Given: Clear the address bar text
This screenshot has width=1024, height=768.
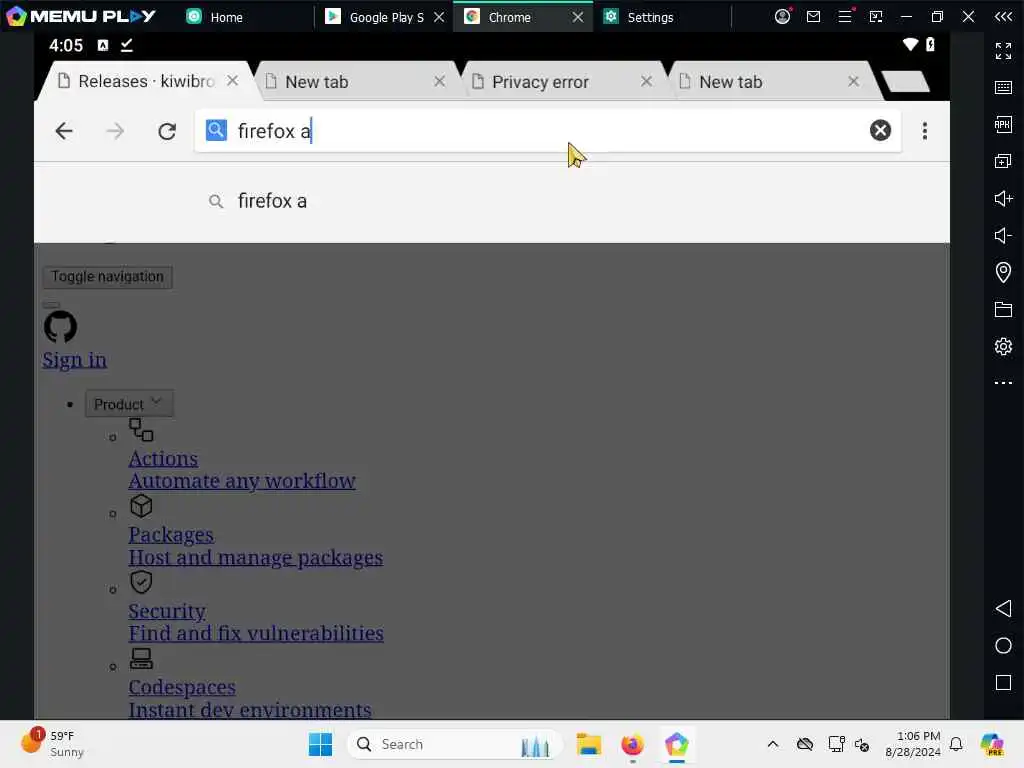Looking at the screenshot, I should [880, 131].
